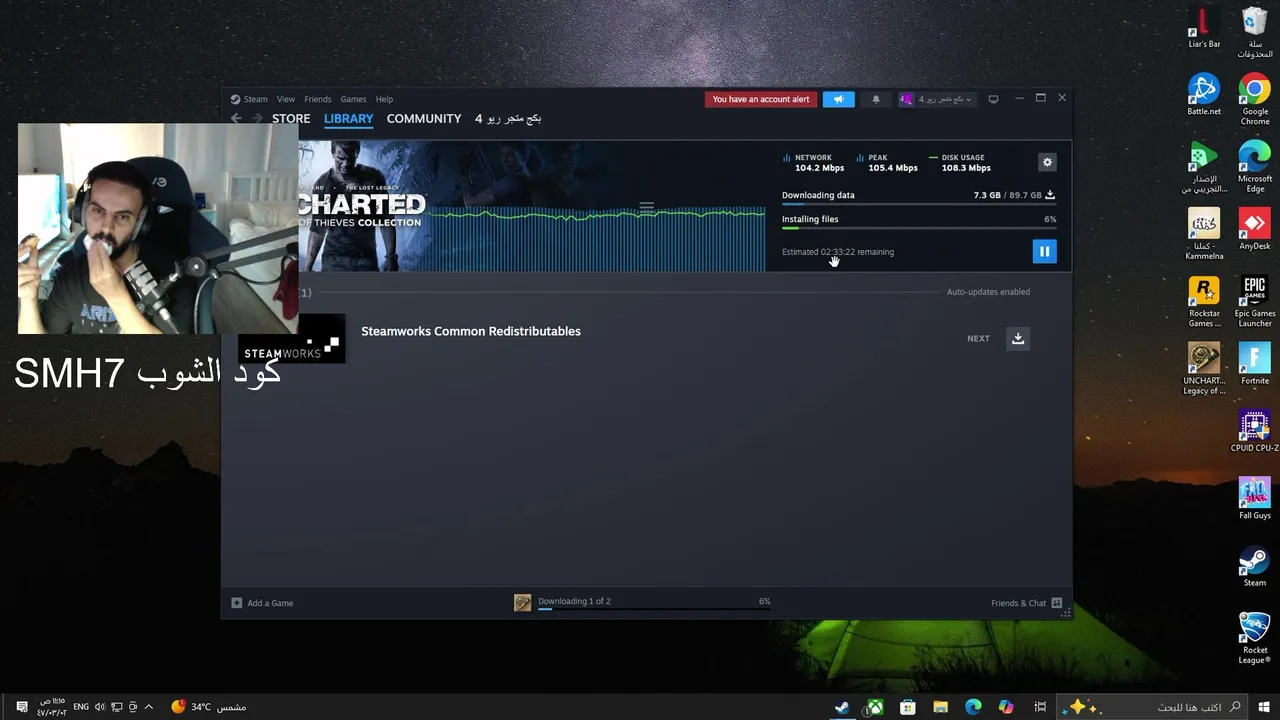Open the Arabic profile name tab

508,118
